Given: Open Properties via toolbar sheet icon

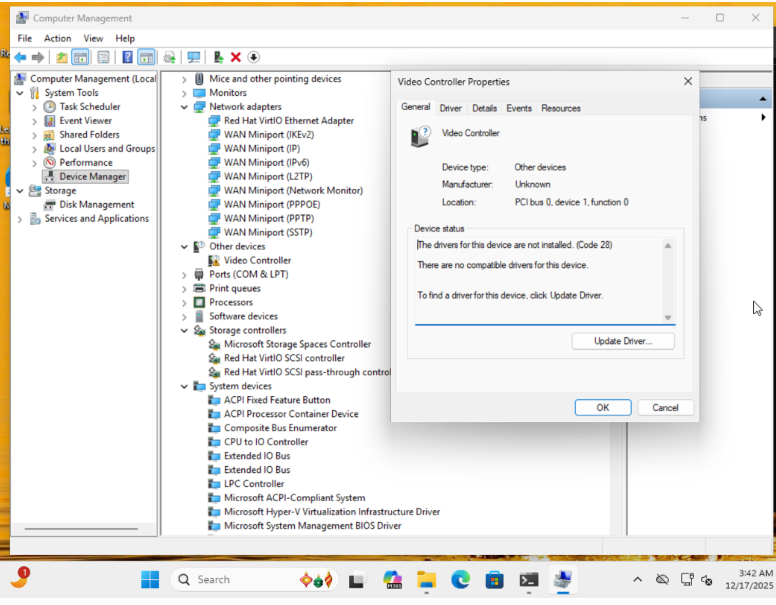Looking at the screenshot, I should (103, 57).
